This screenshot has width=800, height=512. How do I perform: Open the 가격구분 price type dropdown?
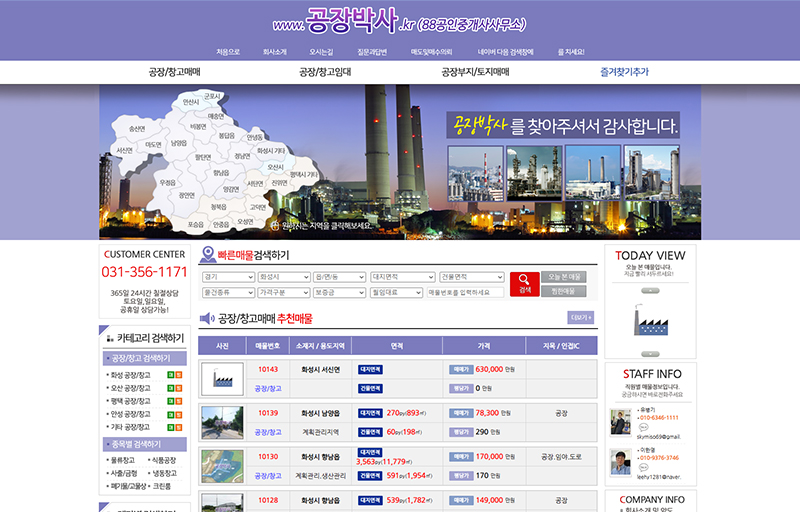[x=284, y=293]
